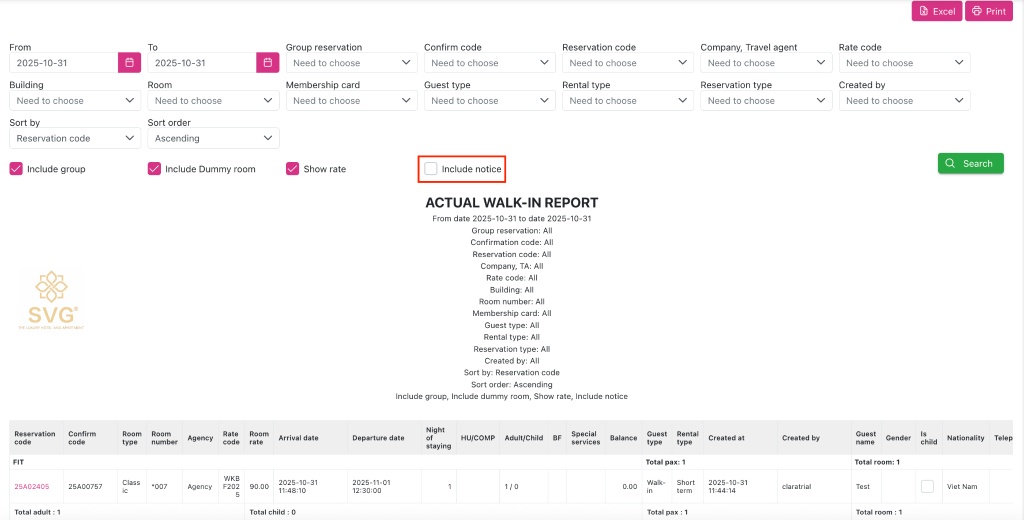Uncheck Include Dummy room checkbox
Viewport: 1024px width, 520px height.
pyautogui.click(x=154, y=169)
